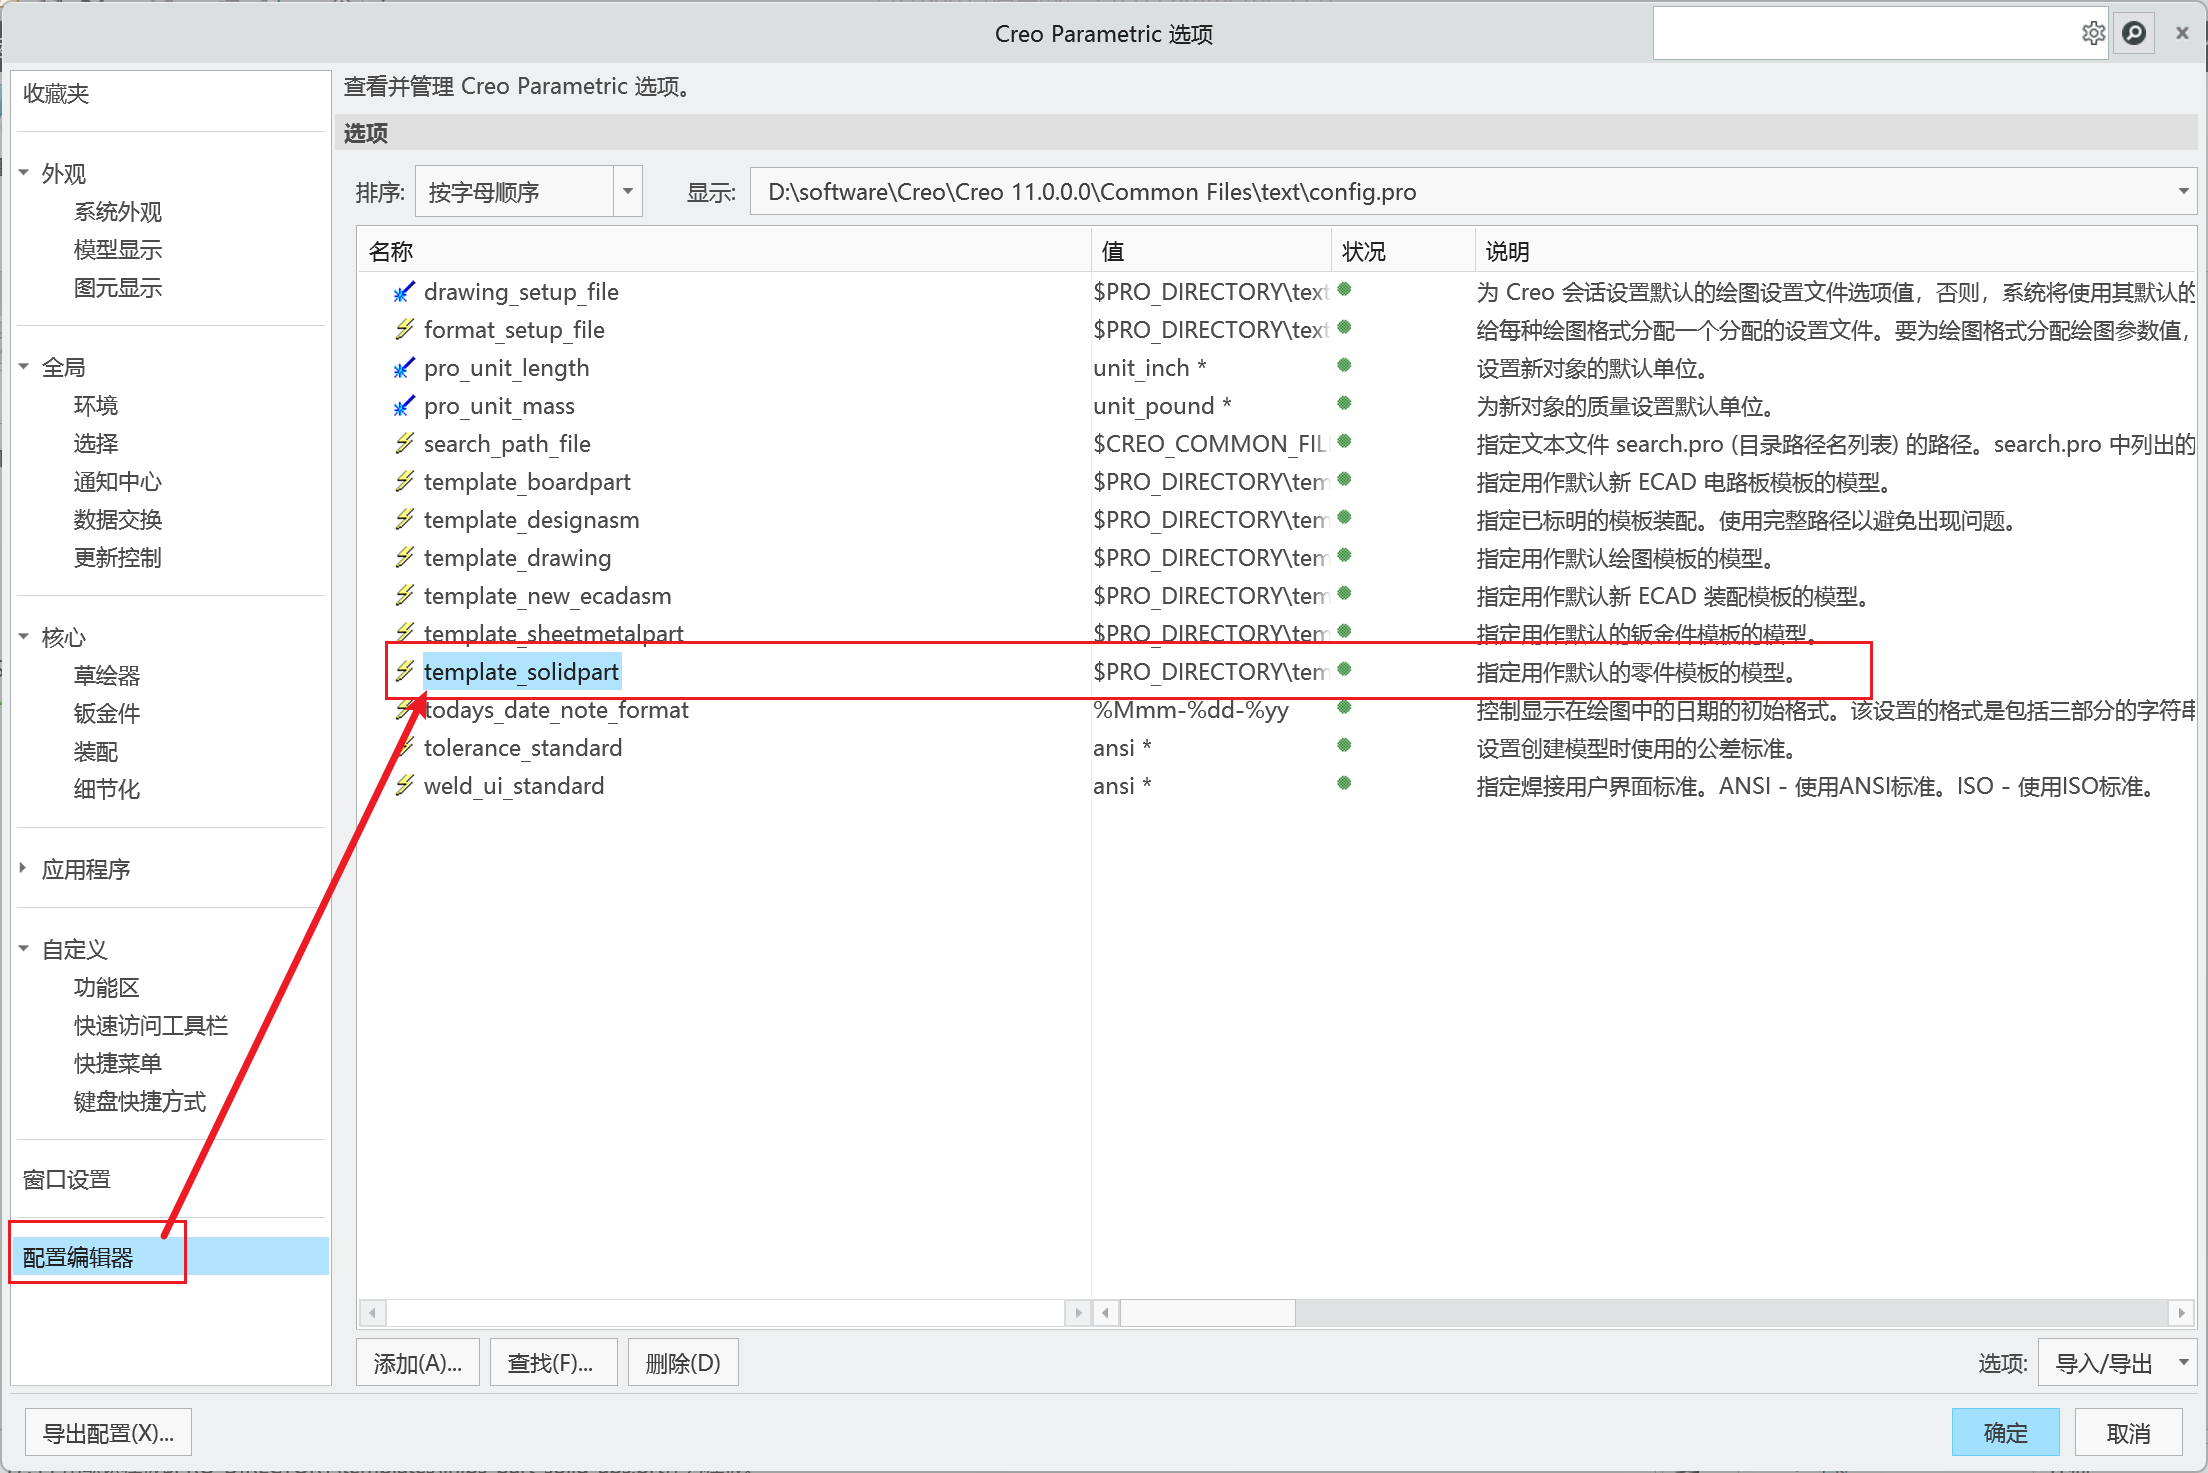This screenshot has width=2208, height=1473.
Task: Click lightning icon beside search_path_file
Action: pyautogui.click(x=404, y=443)
